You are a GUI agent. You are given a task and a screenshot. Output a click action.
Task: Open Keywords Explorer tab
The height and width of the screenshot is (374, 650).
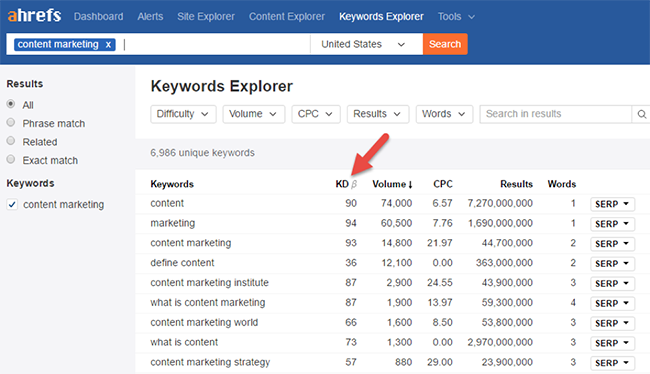tap(381, 17)
